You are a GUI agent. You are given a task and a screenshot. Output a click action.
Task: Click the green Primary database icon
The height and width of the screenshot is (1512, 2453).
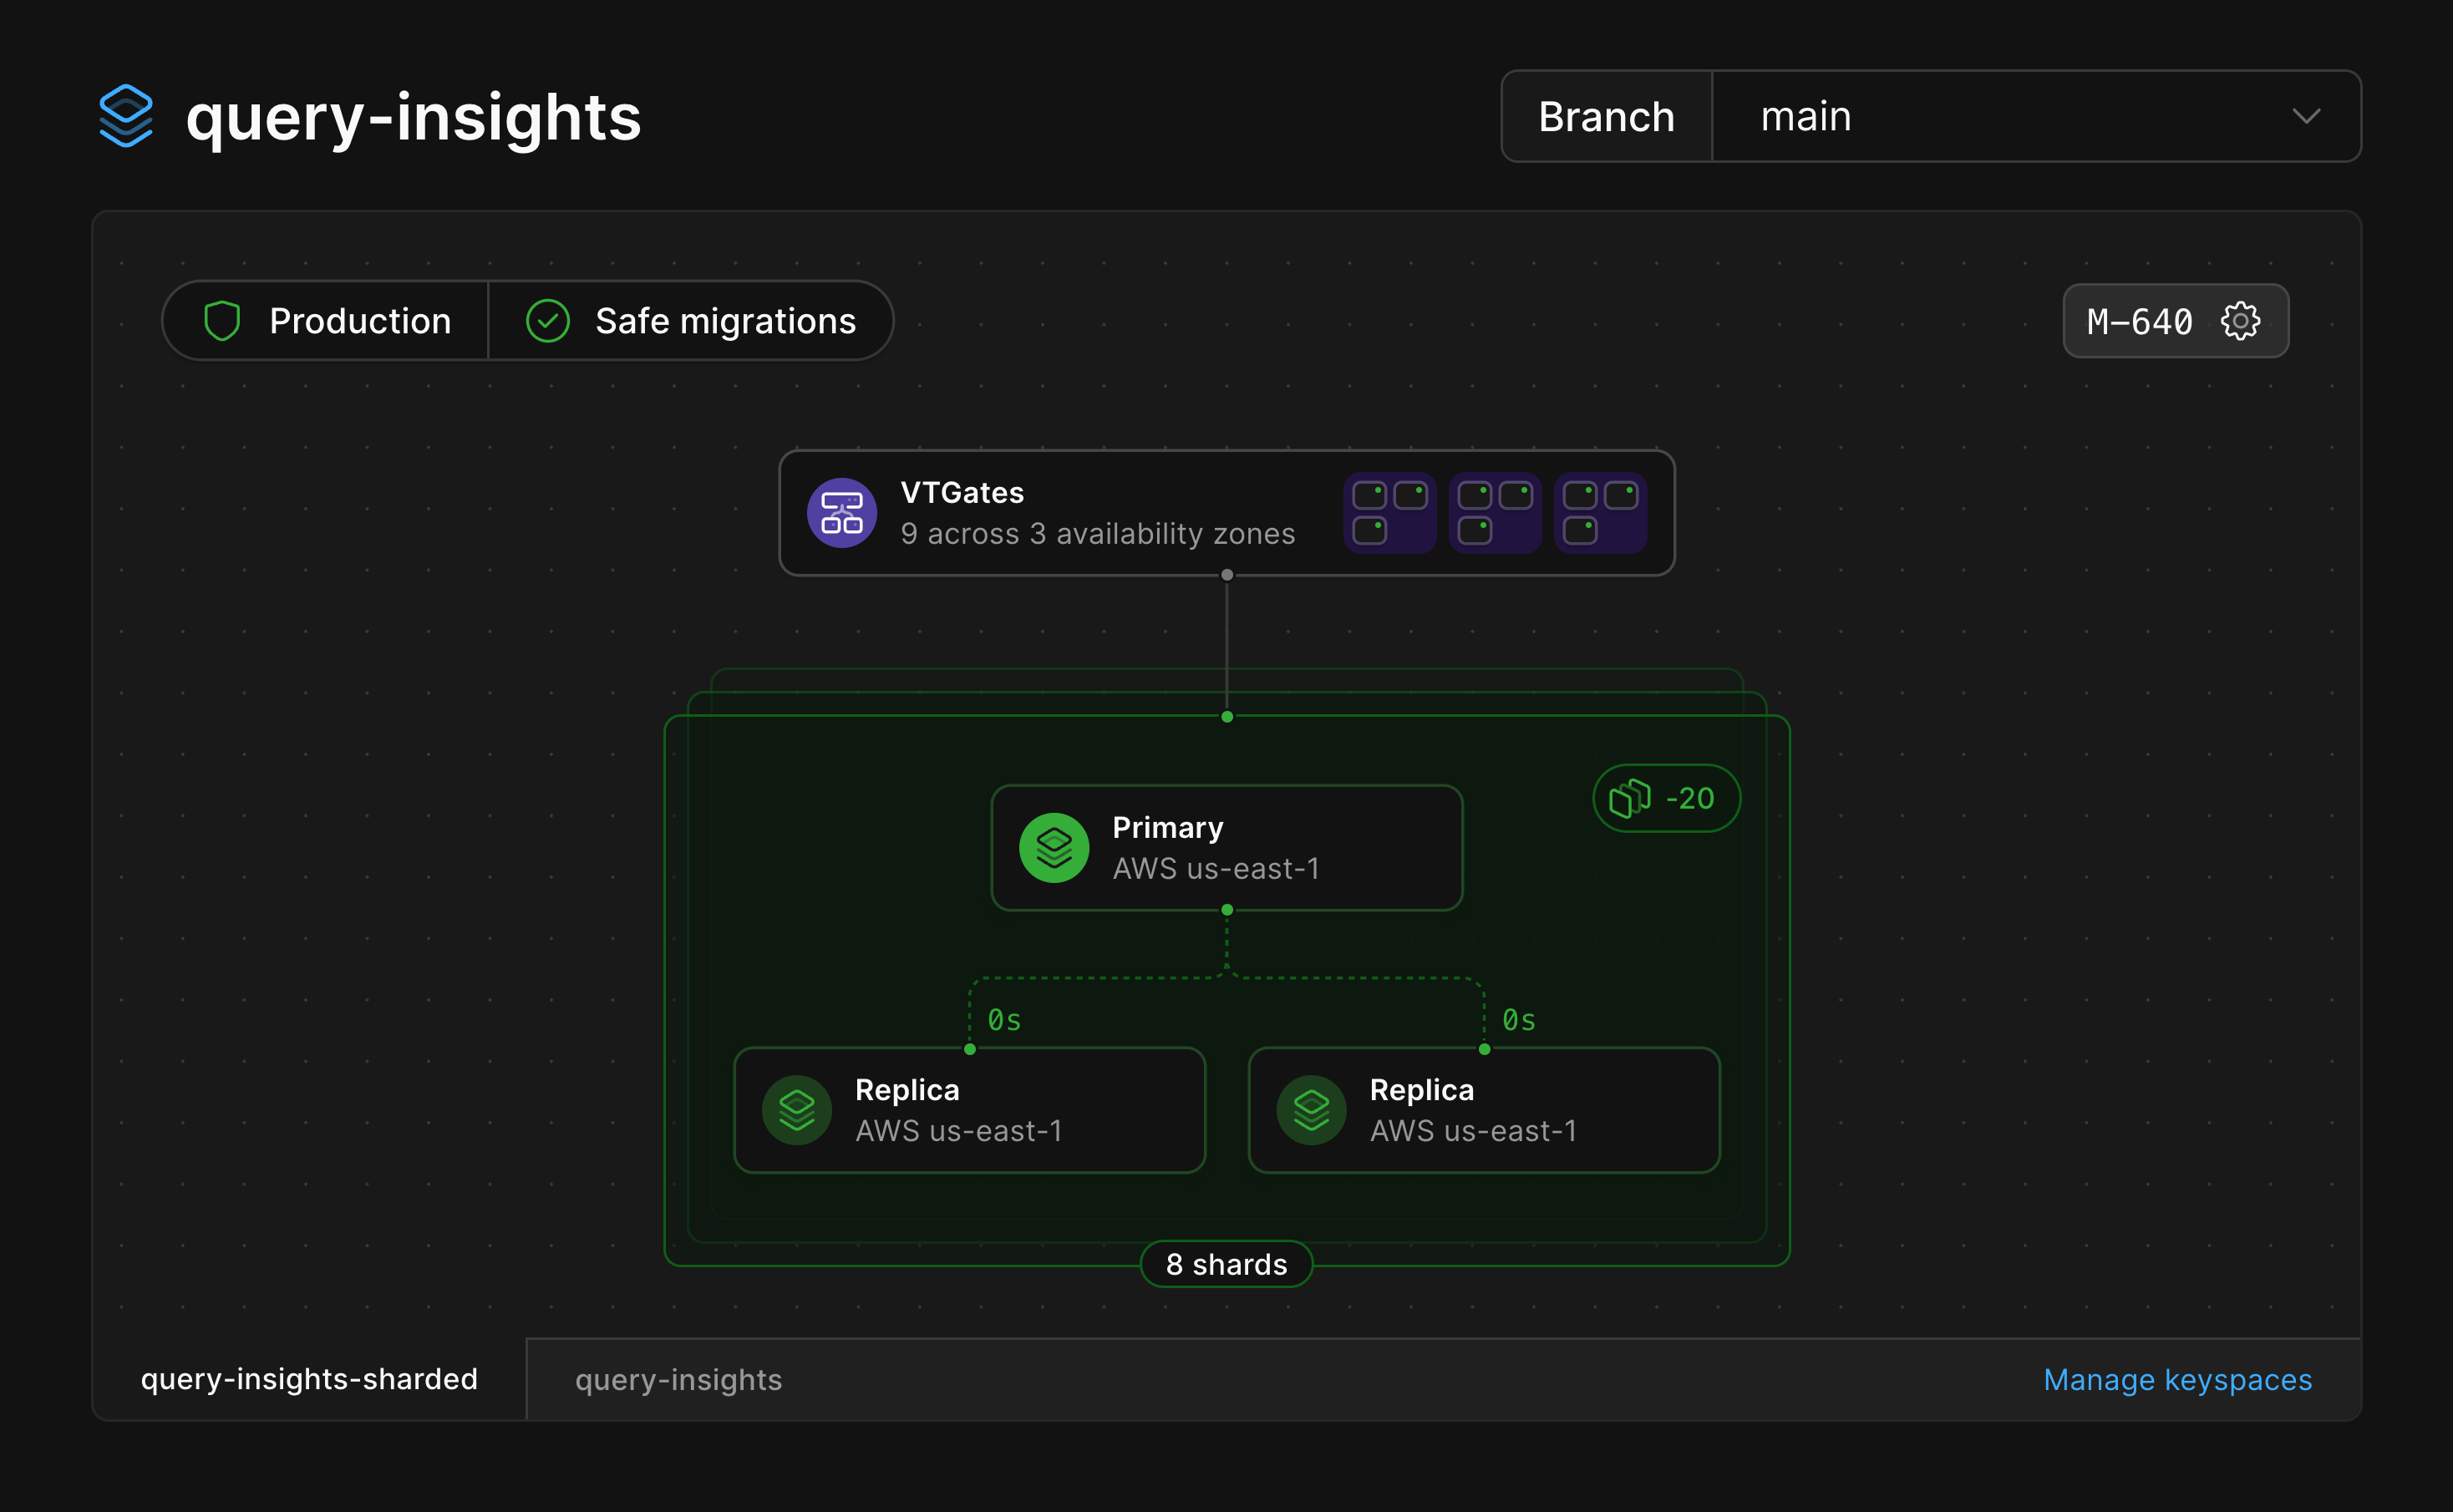tap(1054, 848)
